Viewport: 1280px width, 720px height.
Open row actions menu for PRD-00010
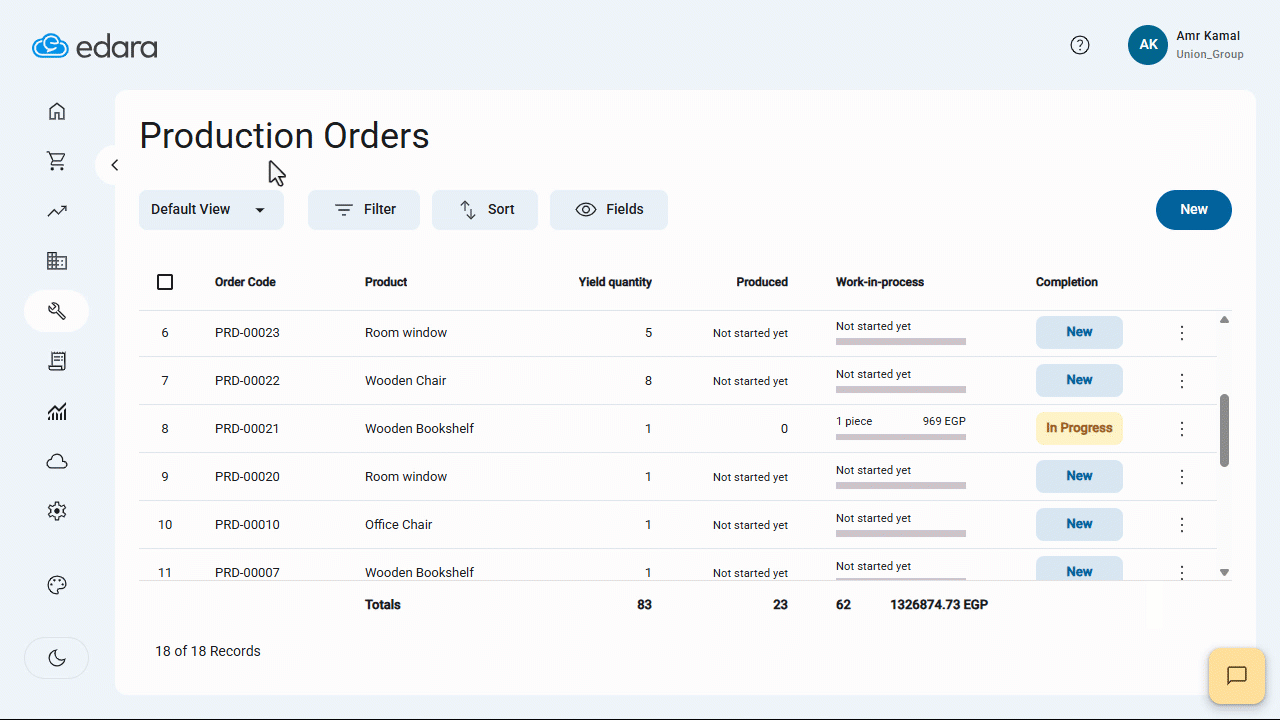click(1182, 525)
